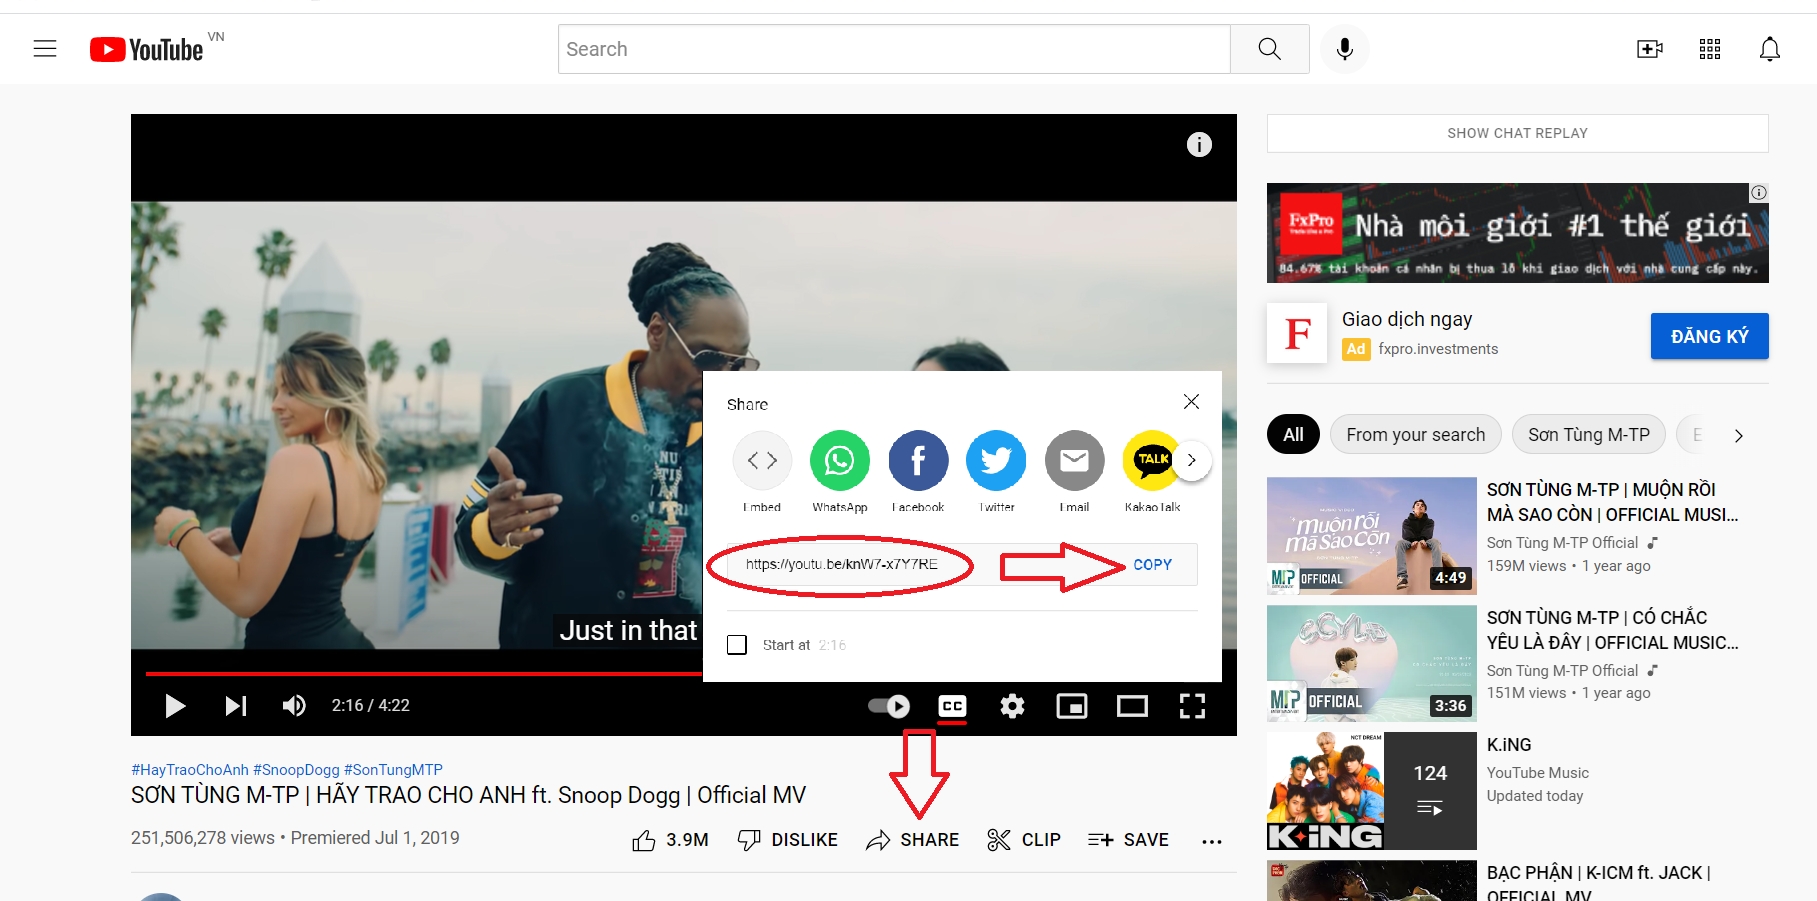Image resolution: width=1817 pixels, height=901 pixels.
Task: Select the 'Sơn Tùng M-TP' filter chip
Action: click(x=1588, y=435)
